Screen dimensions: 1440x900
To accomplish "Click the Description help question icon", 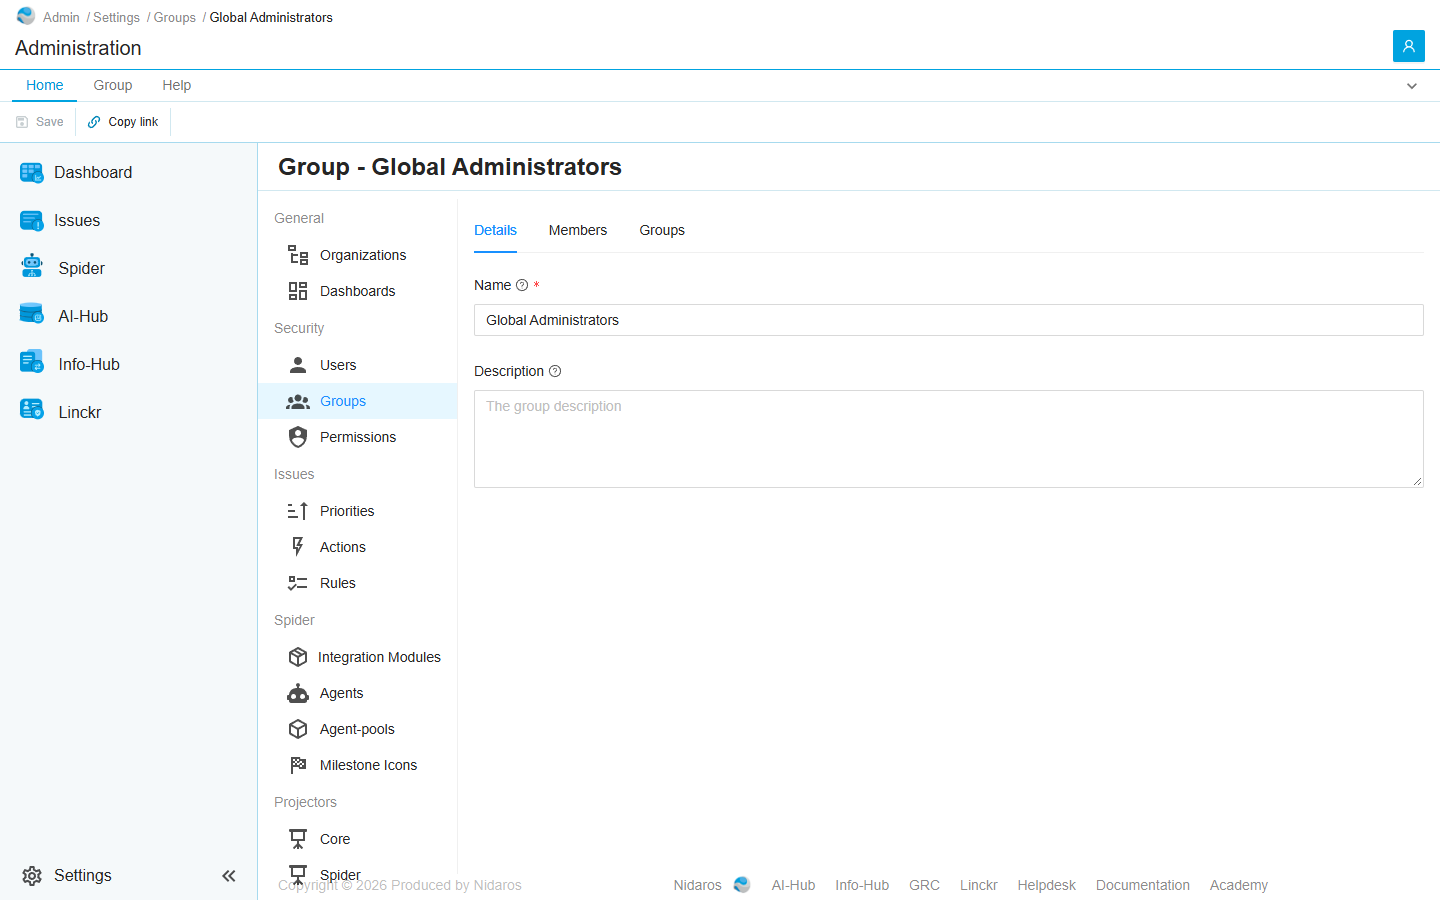I will coord(555,371).
